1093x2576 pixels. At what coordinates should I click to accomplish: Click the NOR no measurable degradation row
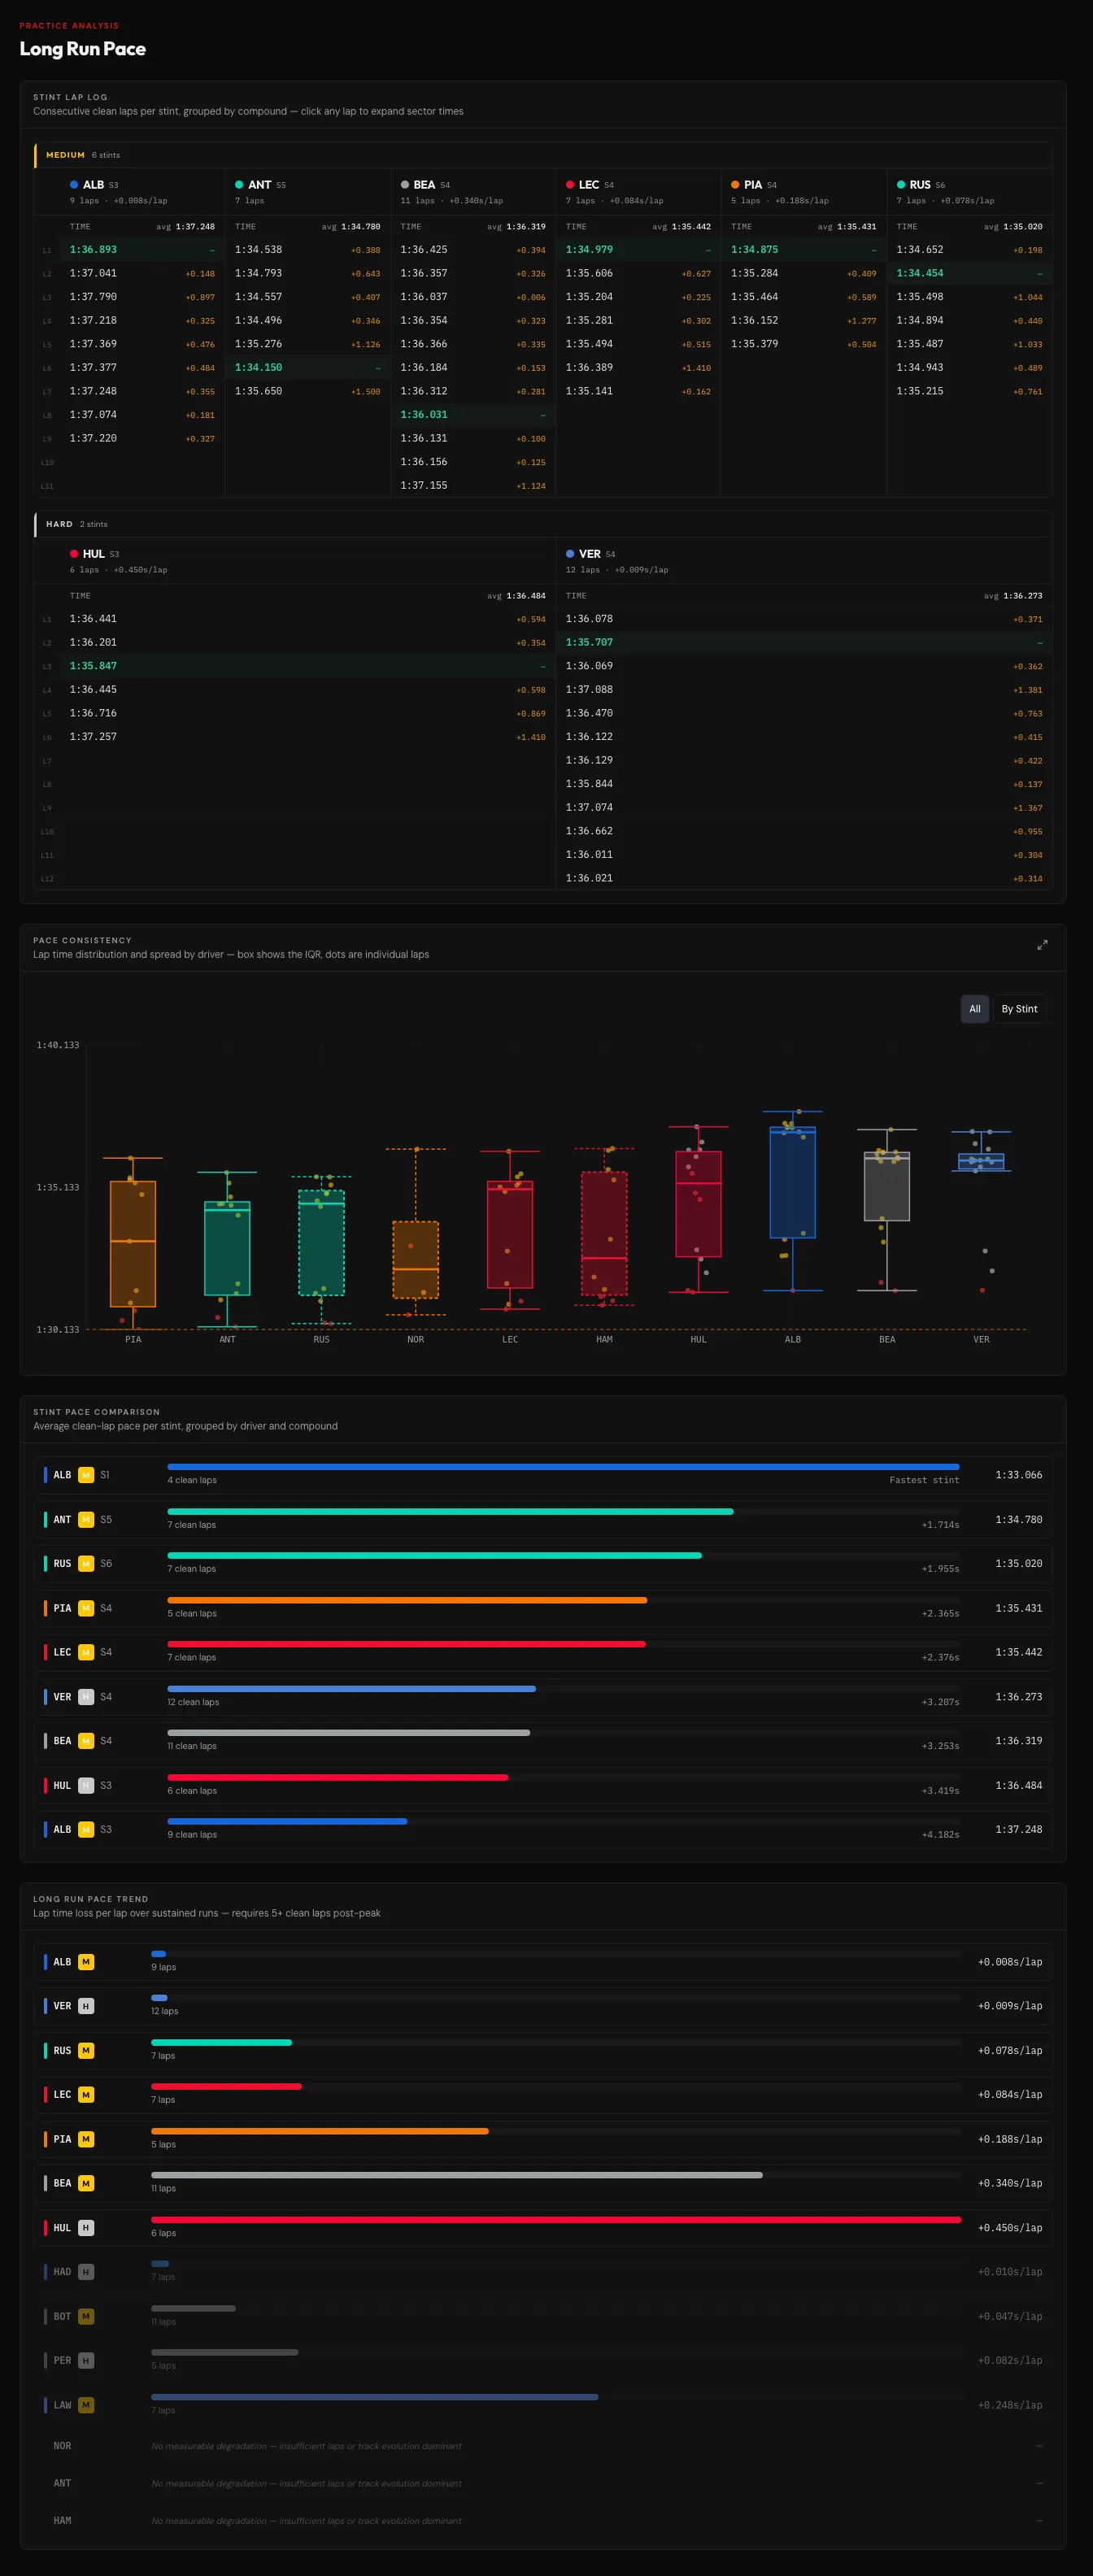(x=543, y=2446)
